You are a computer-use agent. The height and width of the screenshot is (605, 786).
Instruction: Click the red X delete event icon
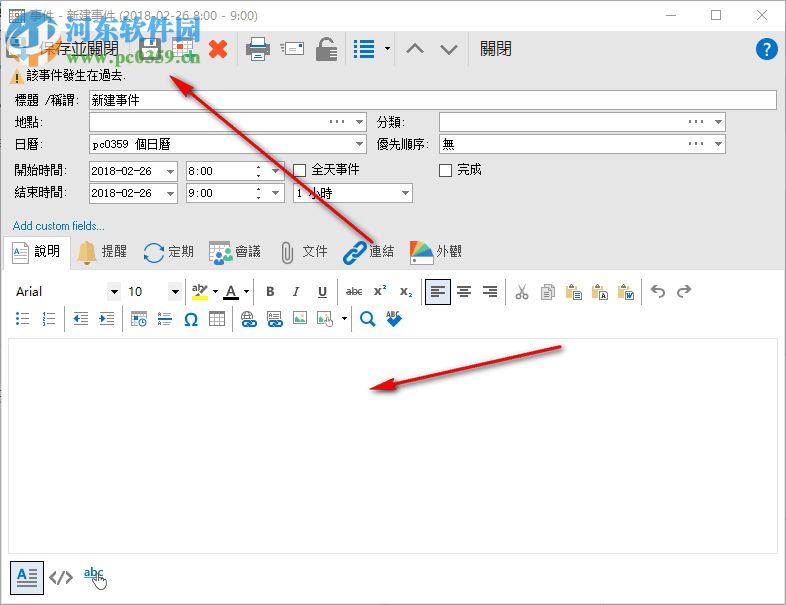click(218, 49)
